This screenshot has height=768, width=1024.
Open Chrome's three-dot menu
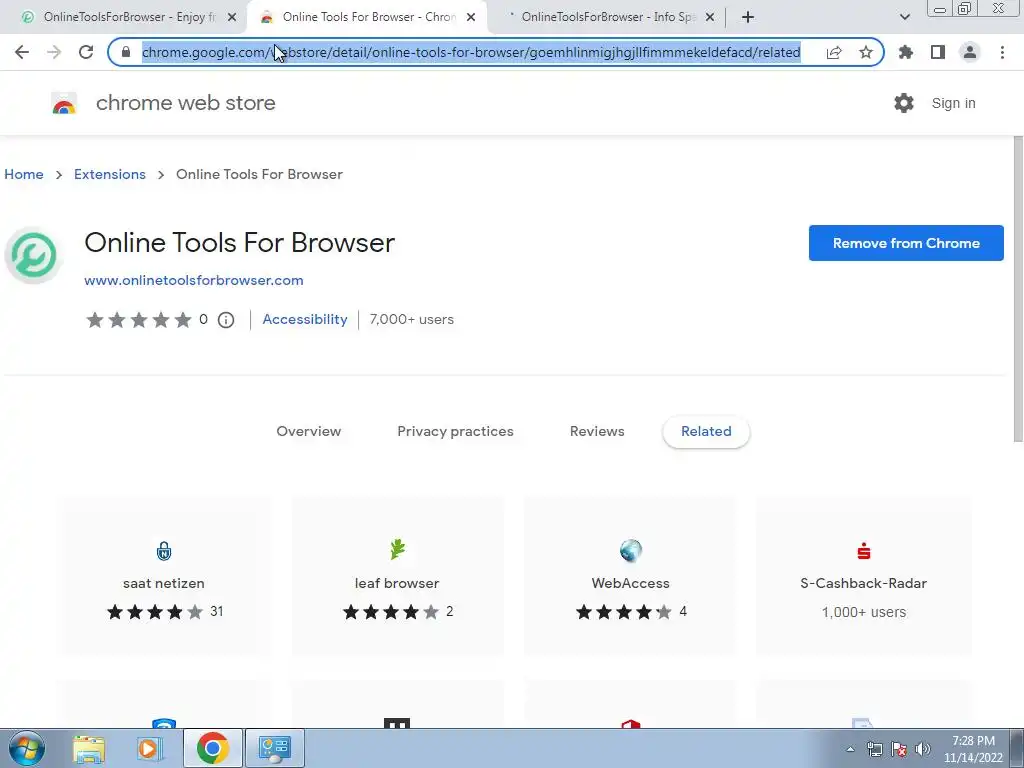[1002, 52]
